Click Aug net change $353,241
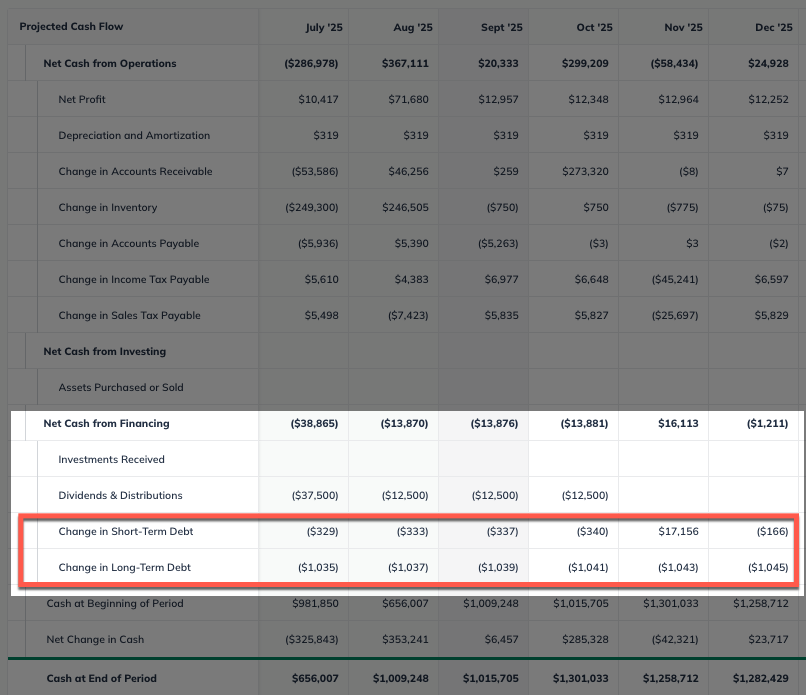806x695 pixels. point(405,639)
